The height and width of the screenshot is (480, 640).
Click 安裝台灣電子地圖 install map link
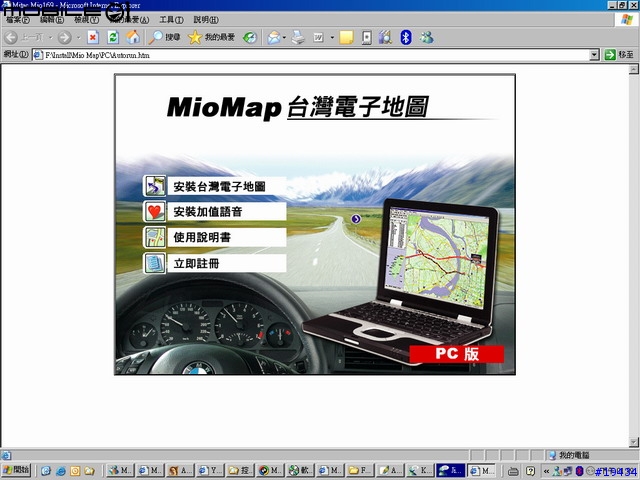pos(227,187)
